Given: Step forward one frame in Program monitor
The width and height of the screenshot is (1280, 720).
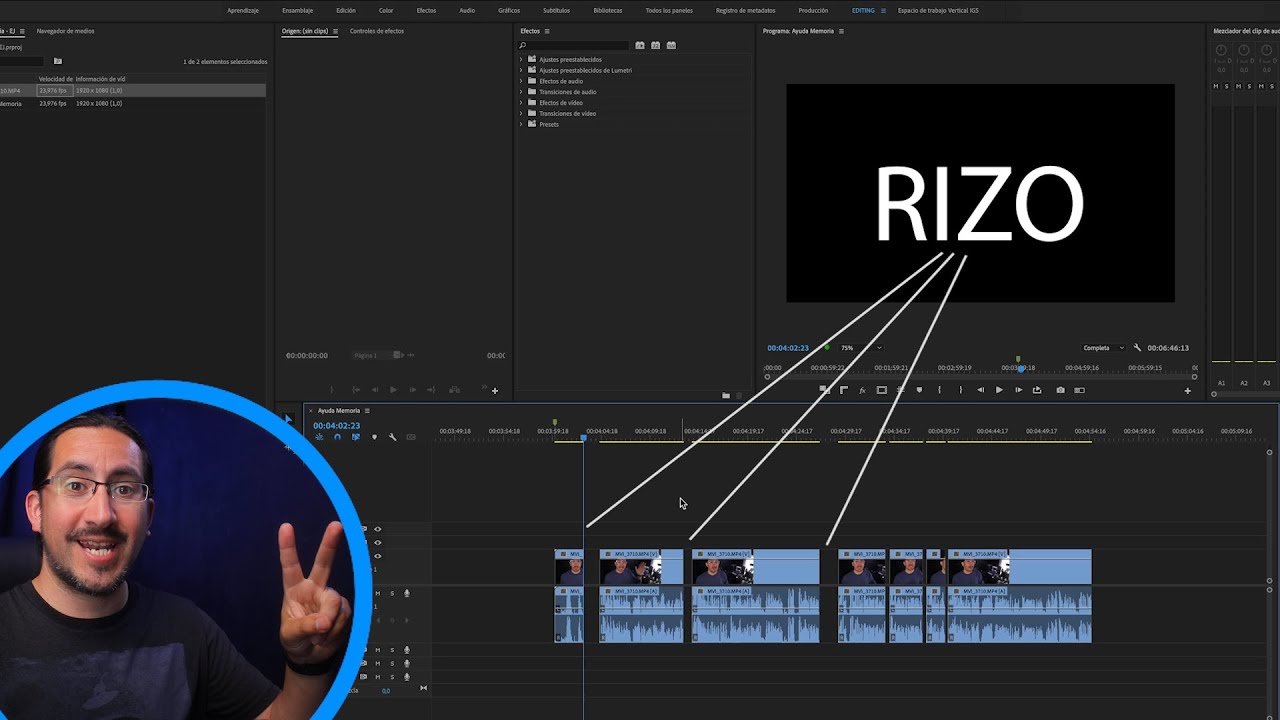Looking at the screenshot, I should 1018,390.
